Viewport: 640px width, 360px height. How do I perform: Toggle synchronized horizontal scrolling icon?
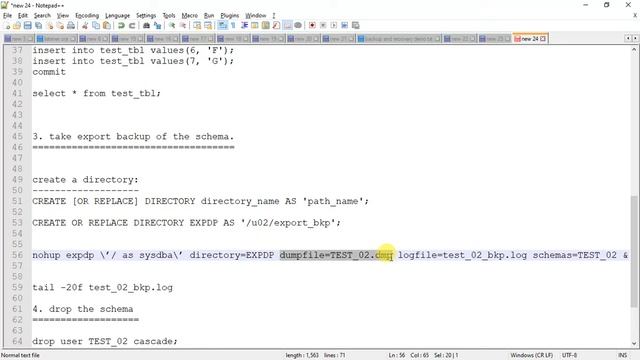(x=208, y=25)
